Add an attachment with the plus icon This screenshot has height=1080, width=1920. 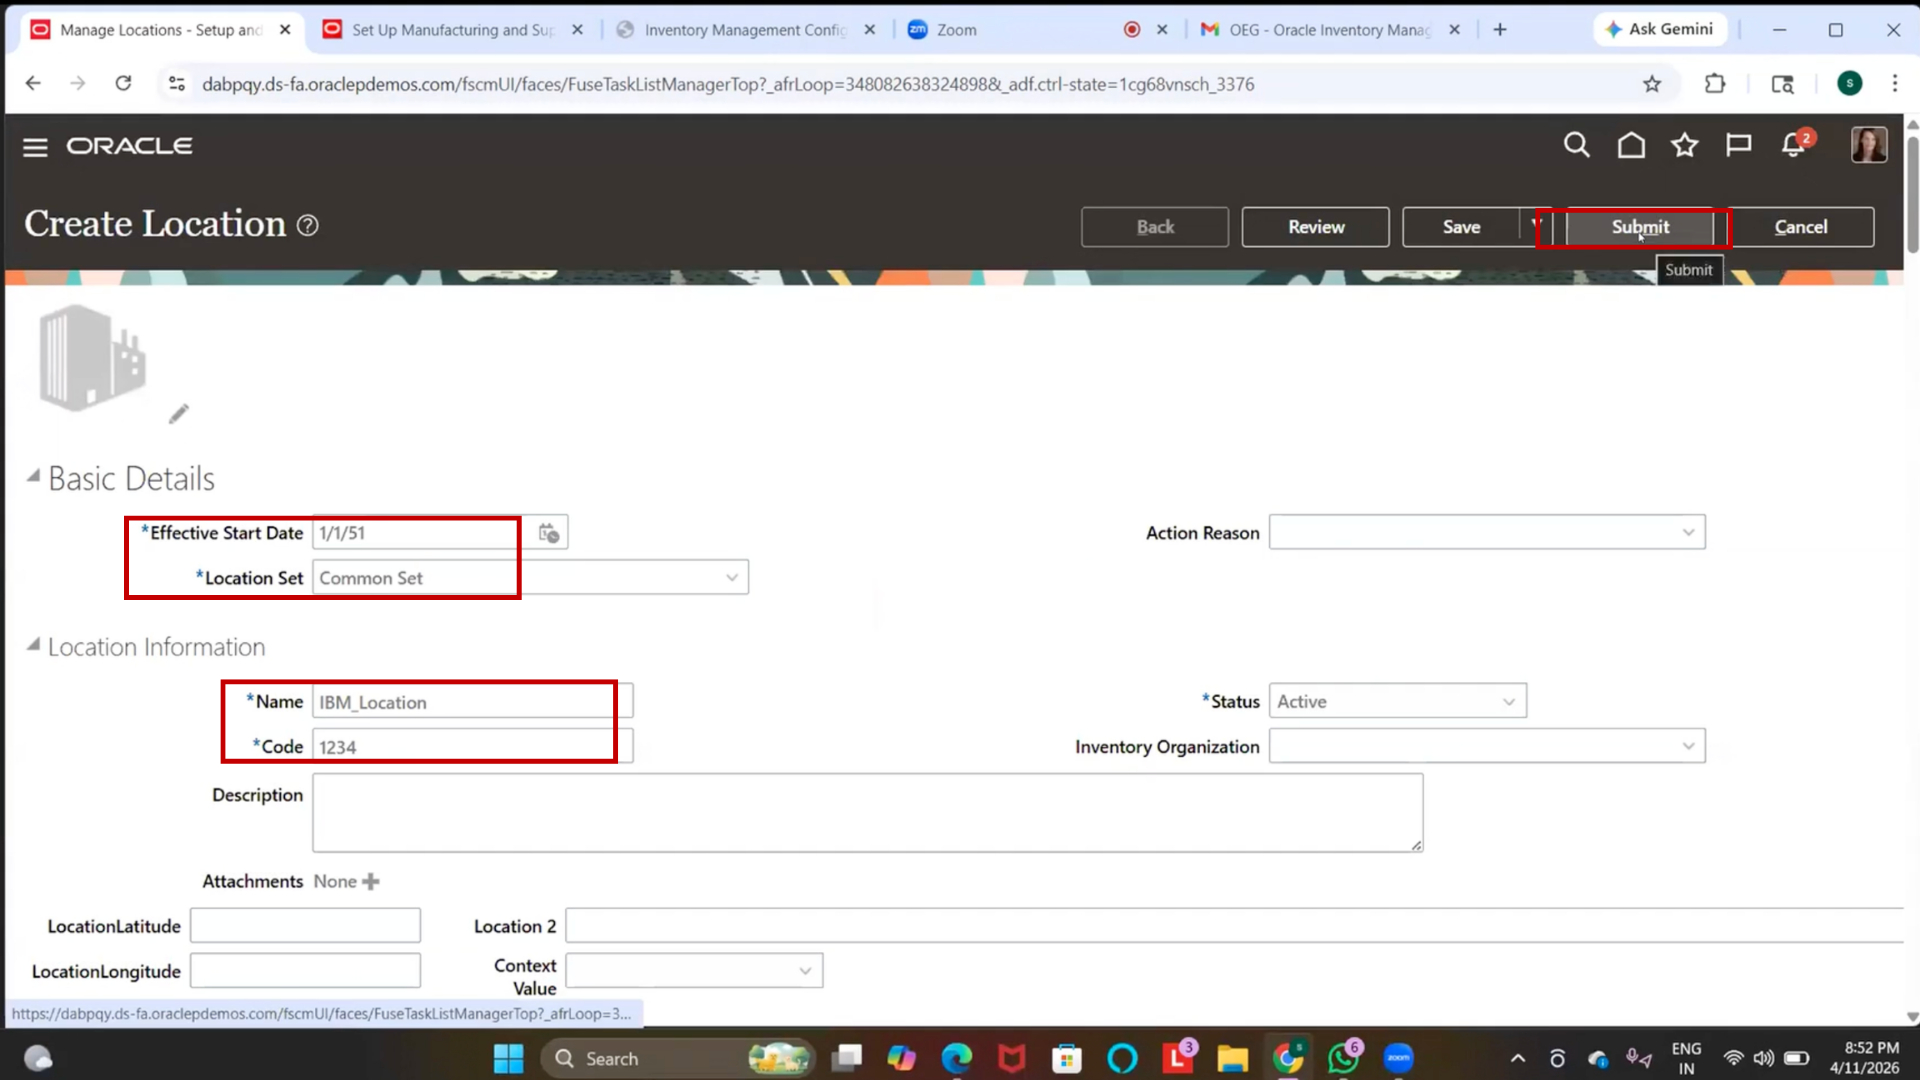pos(371,881)
